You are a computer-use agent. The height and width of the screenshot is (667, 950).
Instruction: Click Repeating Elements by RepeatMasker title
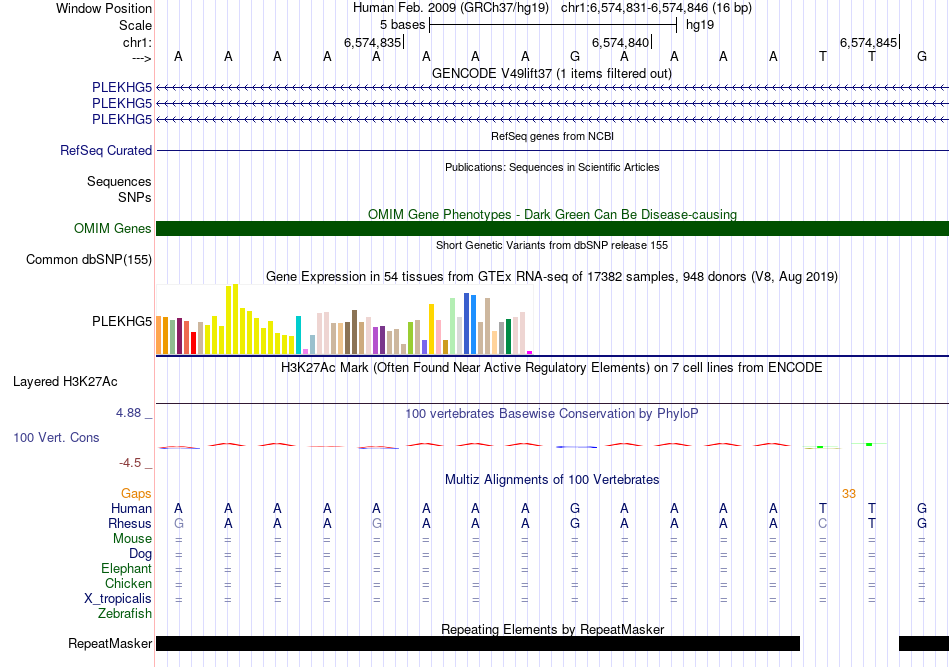tap(553, 629)
